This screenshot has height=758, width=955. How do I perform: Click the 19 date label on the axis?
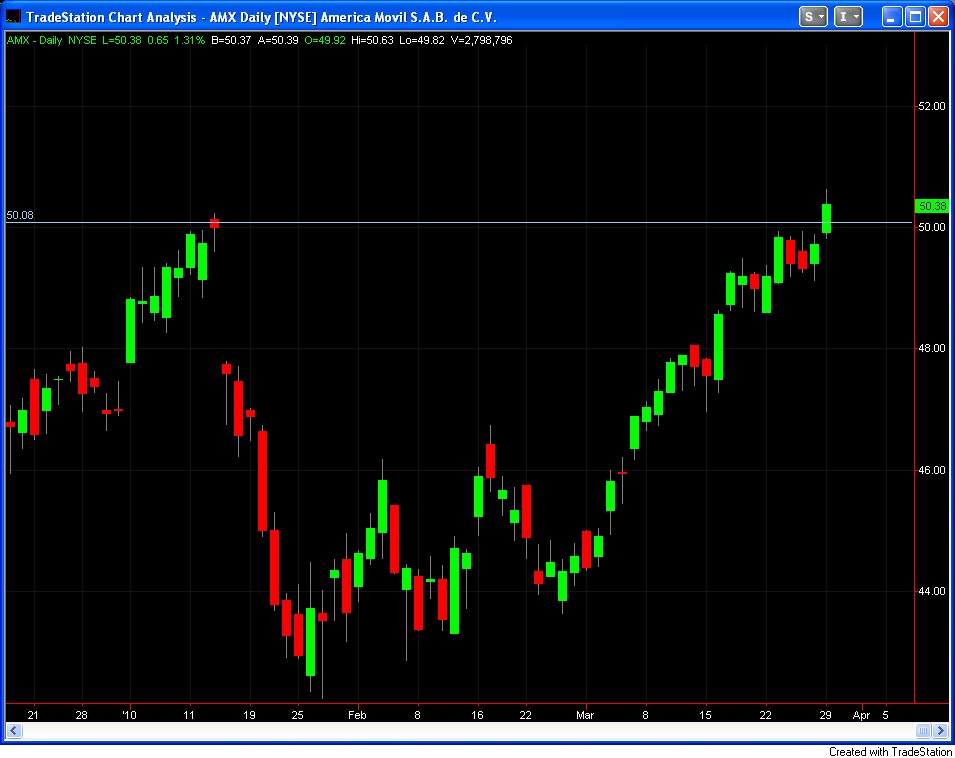pyautogui.click(x=249, y=715)
